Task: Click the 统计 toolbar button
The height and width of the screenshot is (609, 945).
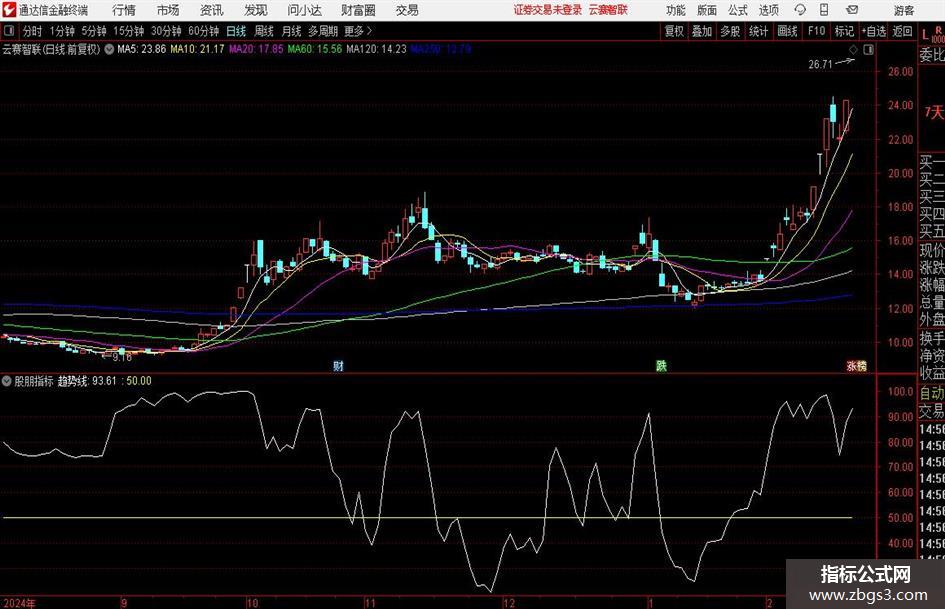Action: click(x=759, y=31)
